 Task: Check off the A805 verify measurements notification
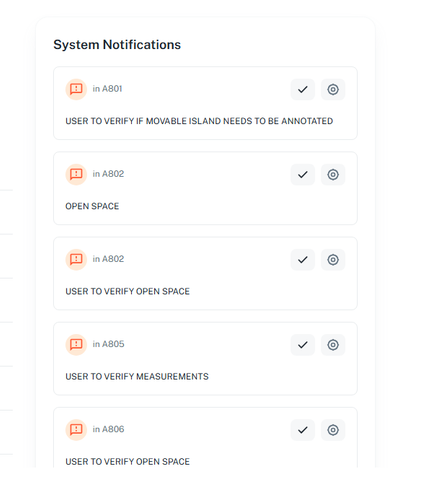pos(303,345)
